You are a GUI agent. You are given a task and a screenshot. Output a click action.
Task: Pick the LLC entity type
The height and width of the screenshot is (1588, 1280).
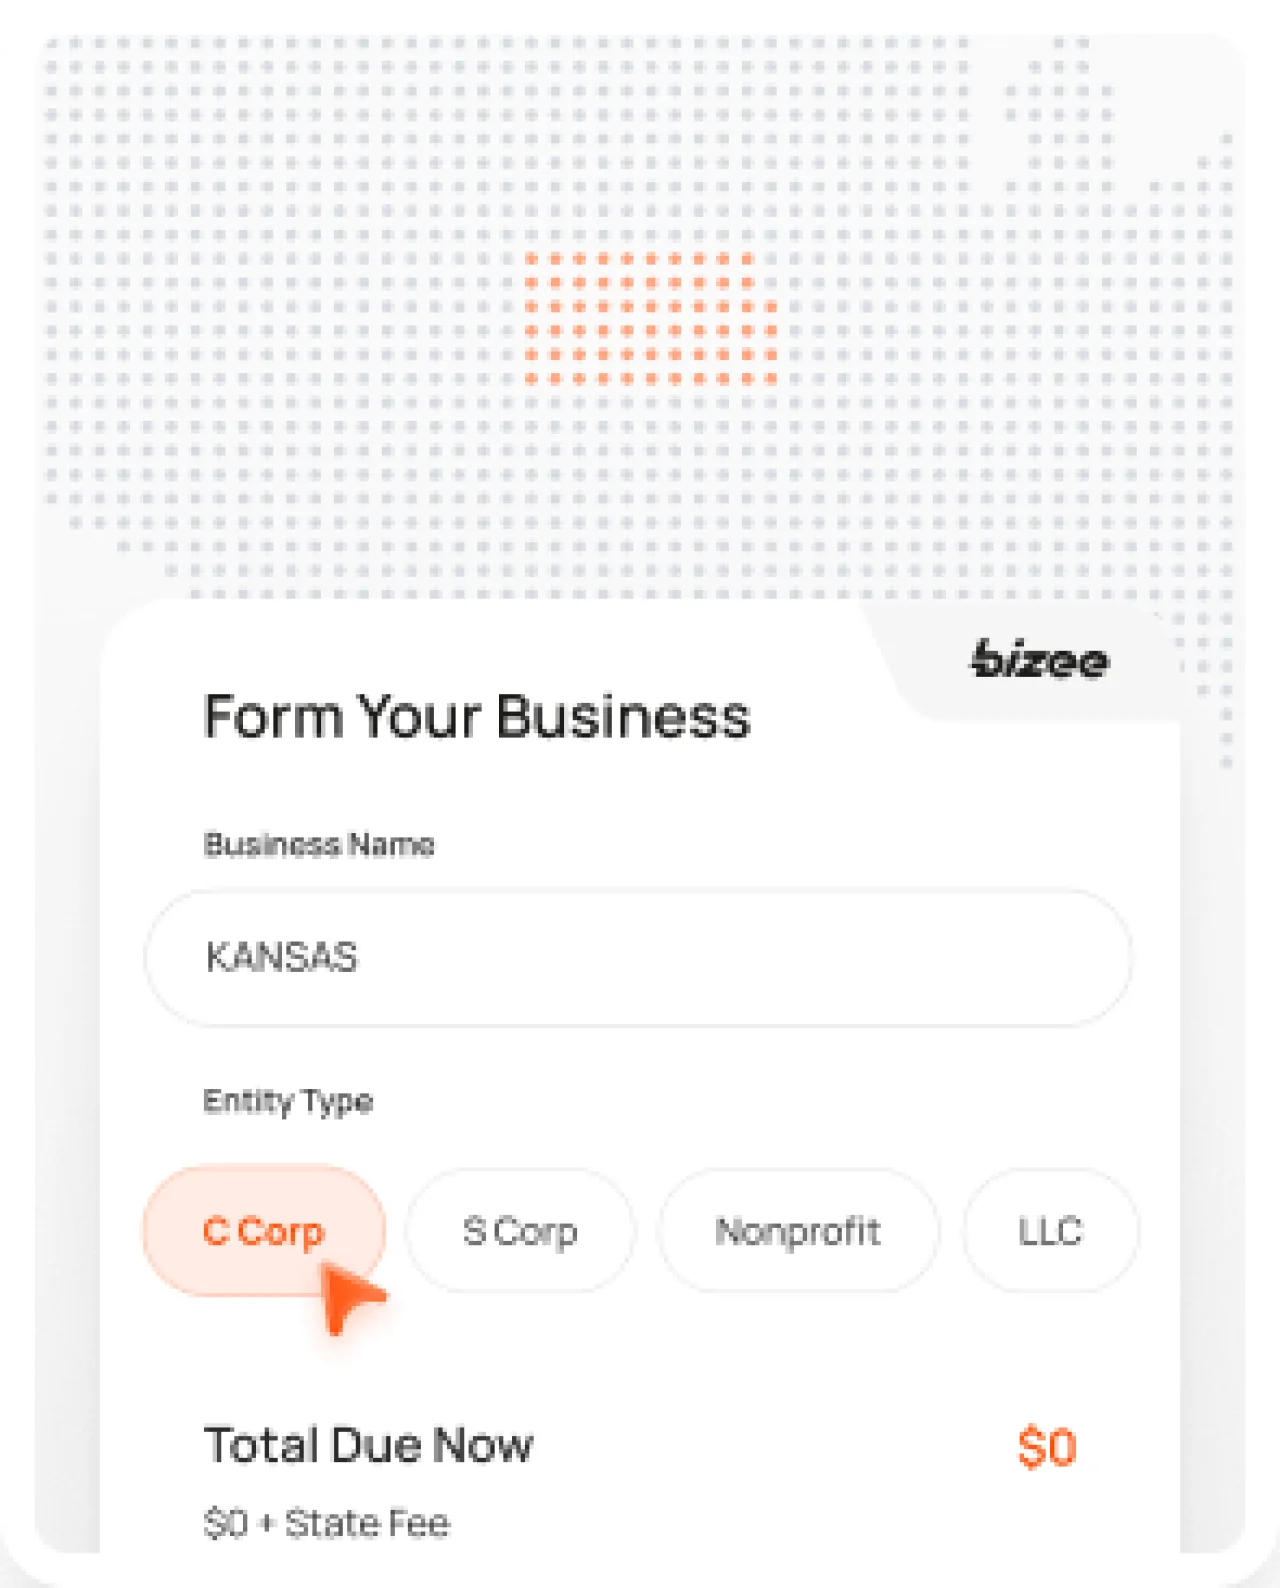point(1050,1231)
